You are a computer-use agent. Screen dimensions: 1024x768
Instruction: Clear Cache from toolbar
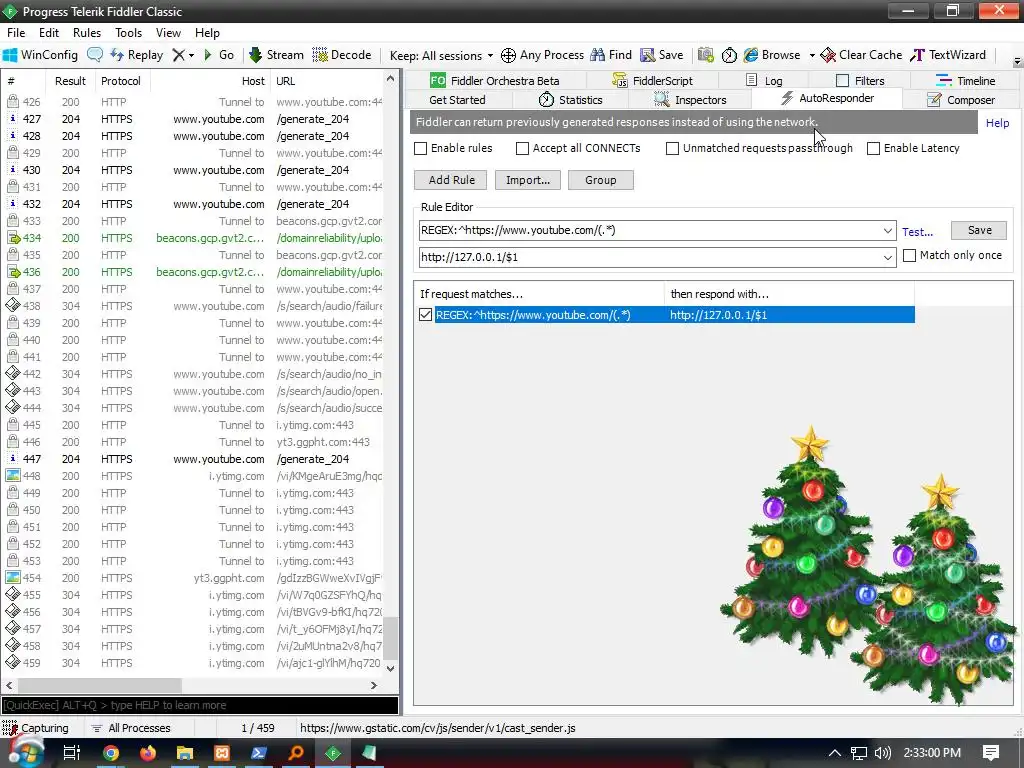tap(861, 55)
